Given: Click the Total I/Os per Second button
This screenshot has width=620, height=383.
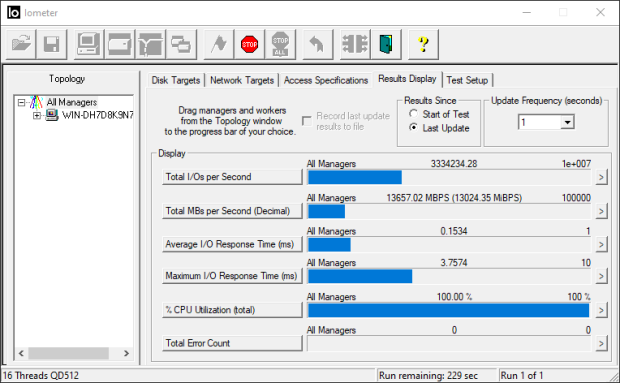Looking at the screenshot, I should tap(232, 177).
